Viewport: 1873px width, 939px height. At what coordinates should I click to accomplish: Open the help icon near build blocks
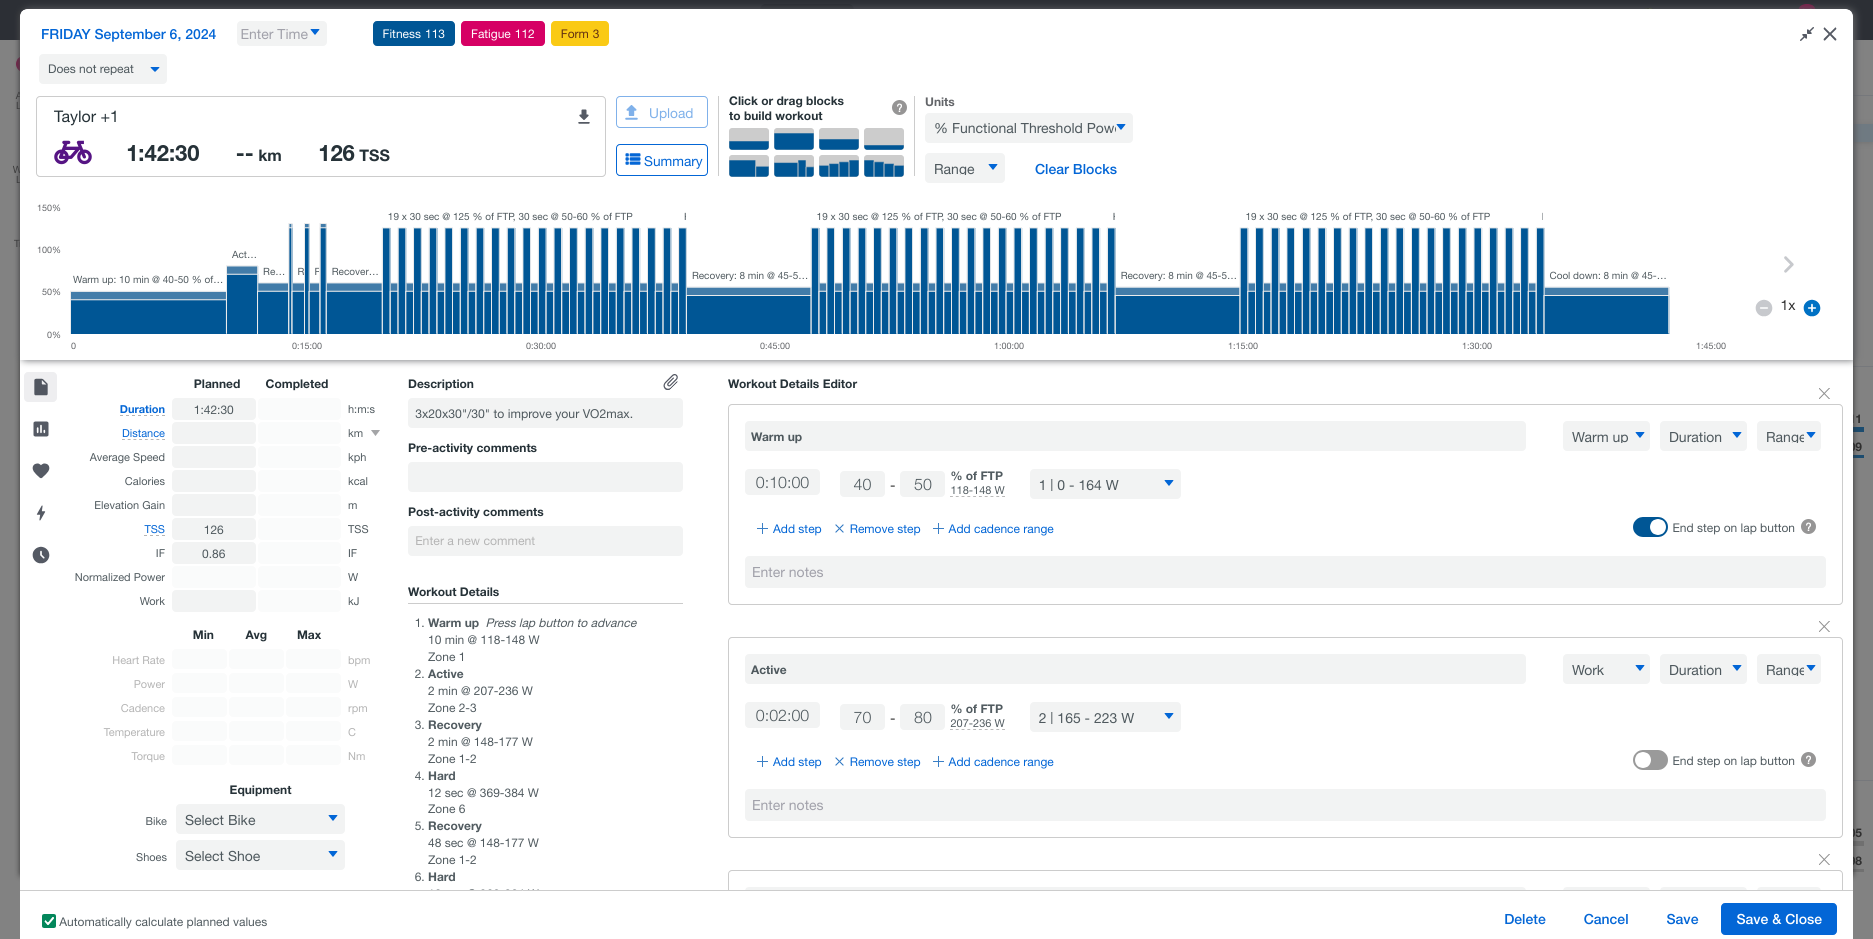[x=899, y=108]
